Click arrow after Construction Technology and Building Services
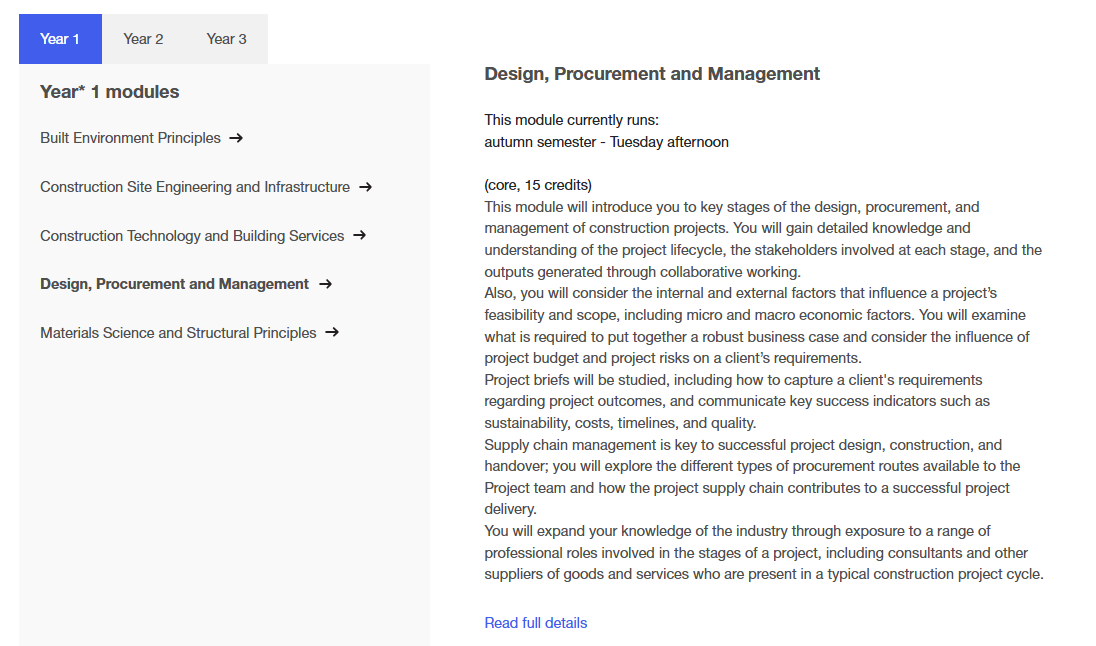 359,236
